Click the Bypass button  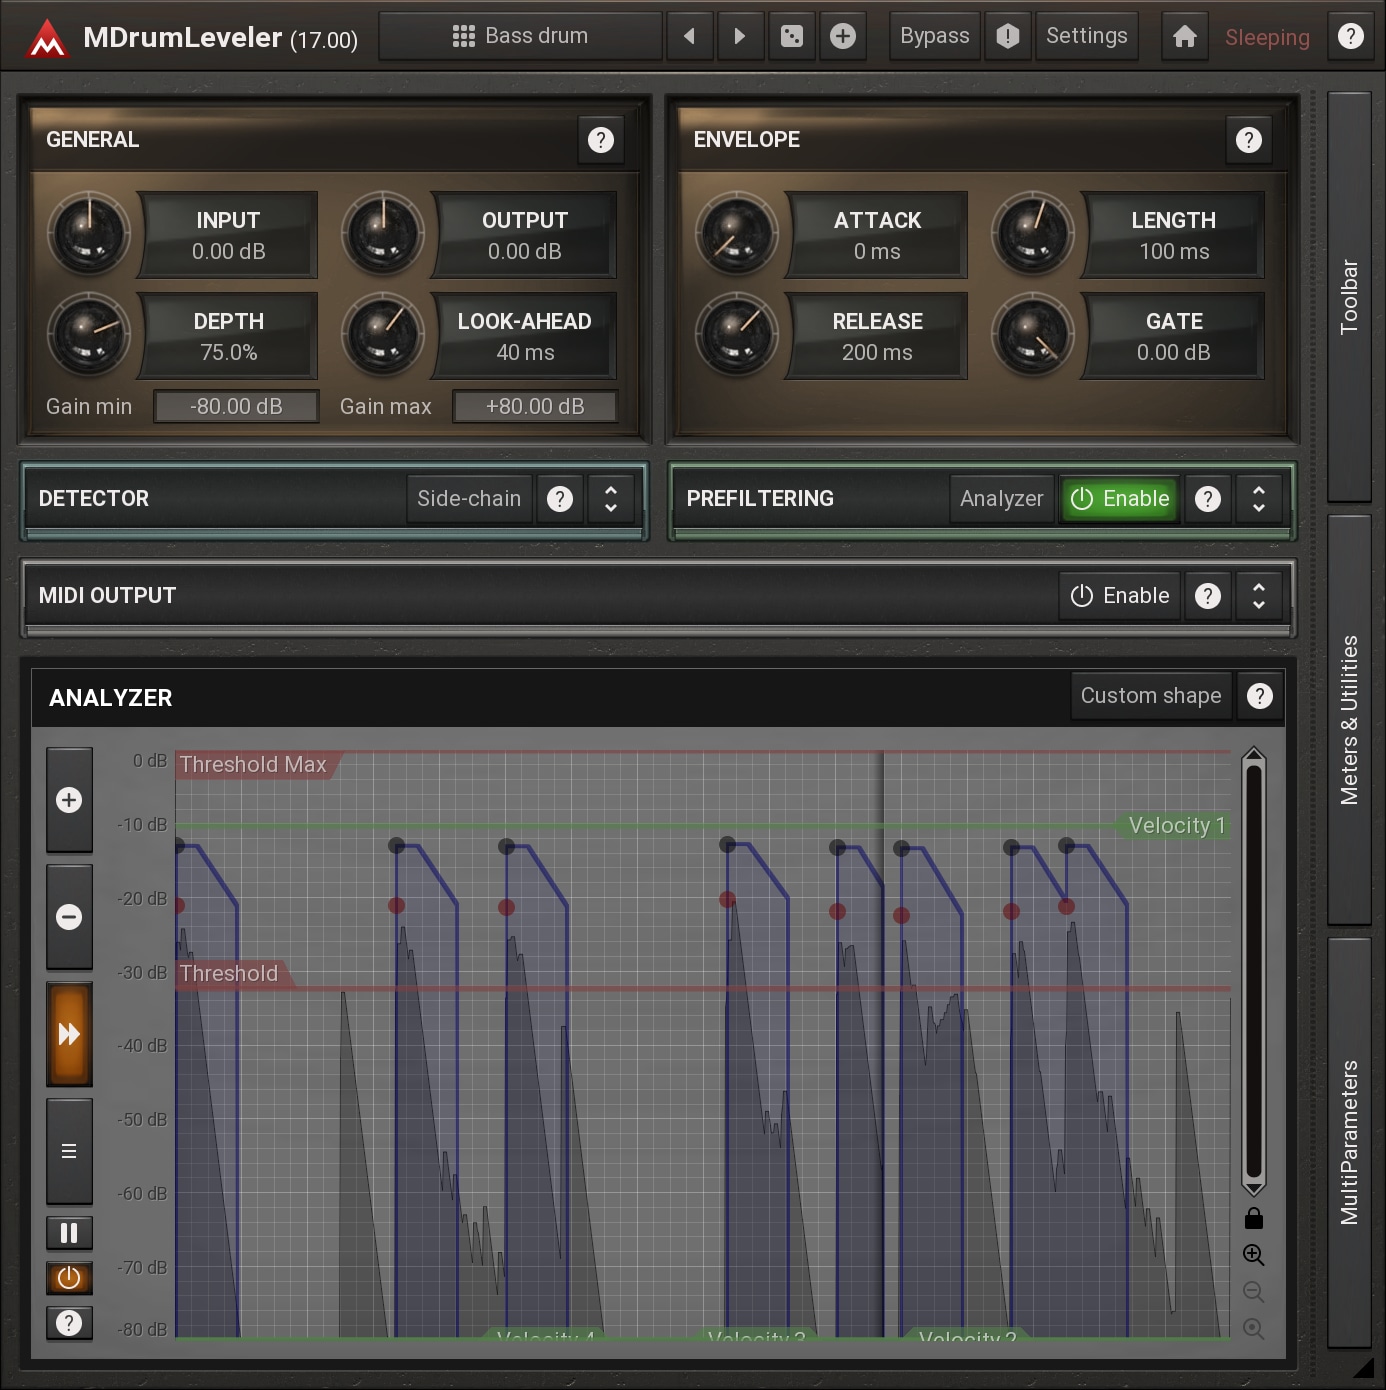(934, 37)
